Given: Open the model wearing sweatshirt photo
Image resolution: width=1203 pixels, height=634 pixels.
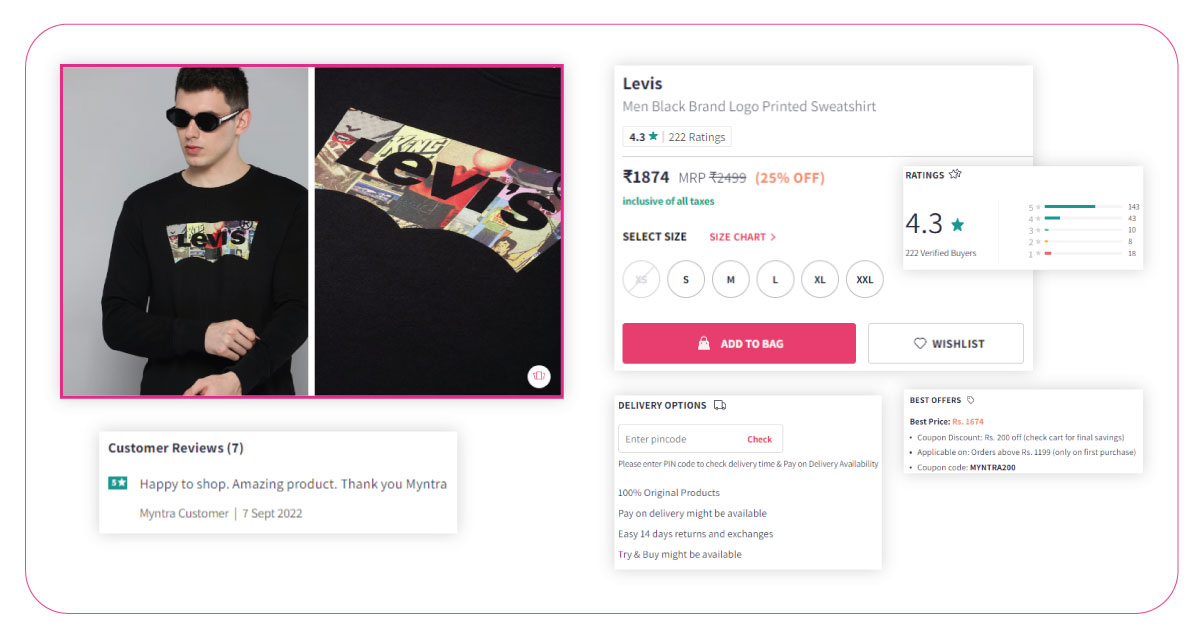Looking at the screenshot, I should (x=186, y=231).
